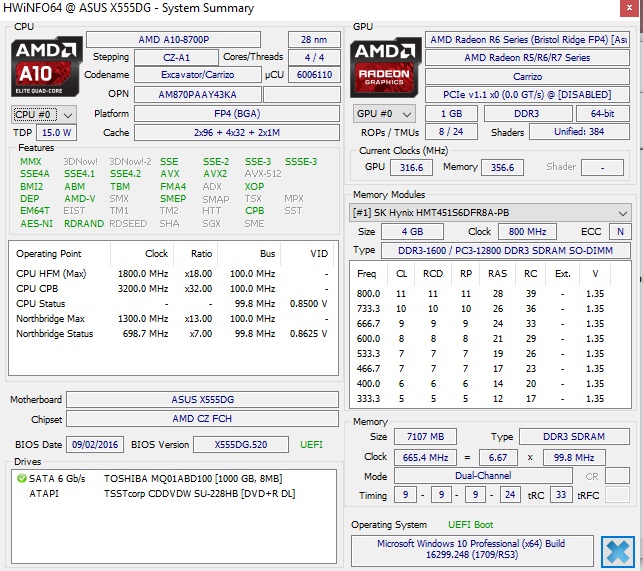The width and height of the screenshot is (643, 571).
Task: Click the blue X close icon button
Action: (618, 551)
